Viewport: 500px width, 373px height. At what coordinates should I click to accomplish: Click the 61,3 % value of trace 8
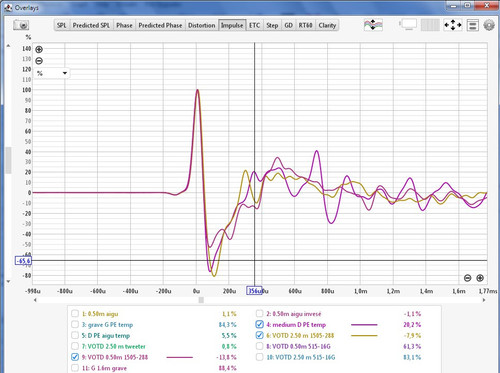click(412, 346)
